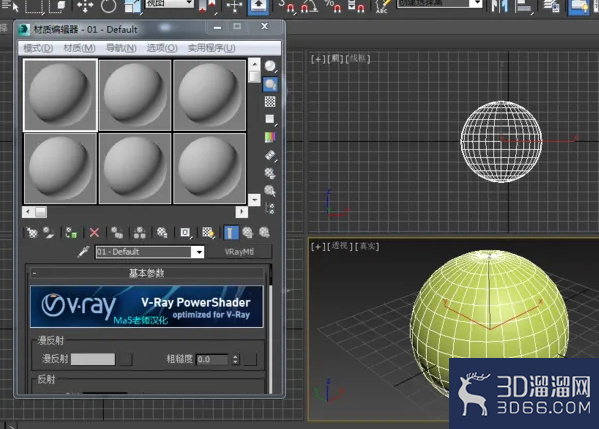The height and width of the screenshot is (429, 599).
Task: Click Put to Library icon
Action: [162, 232]
